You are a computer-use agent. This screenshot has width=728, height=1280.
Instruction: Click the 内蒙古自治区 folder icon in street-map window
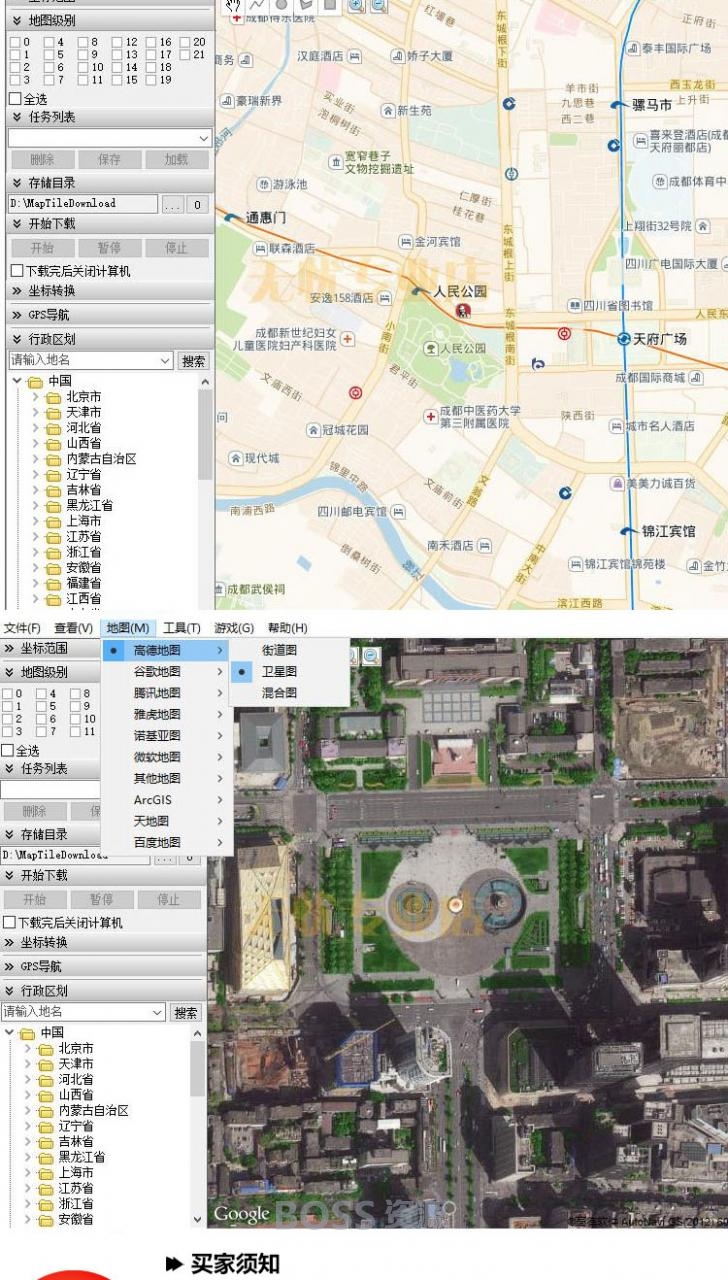(x=54, y=459)
